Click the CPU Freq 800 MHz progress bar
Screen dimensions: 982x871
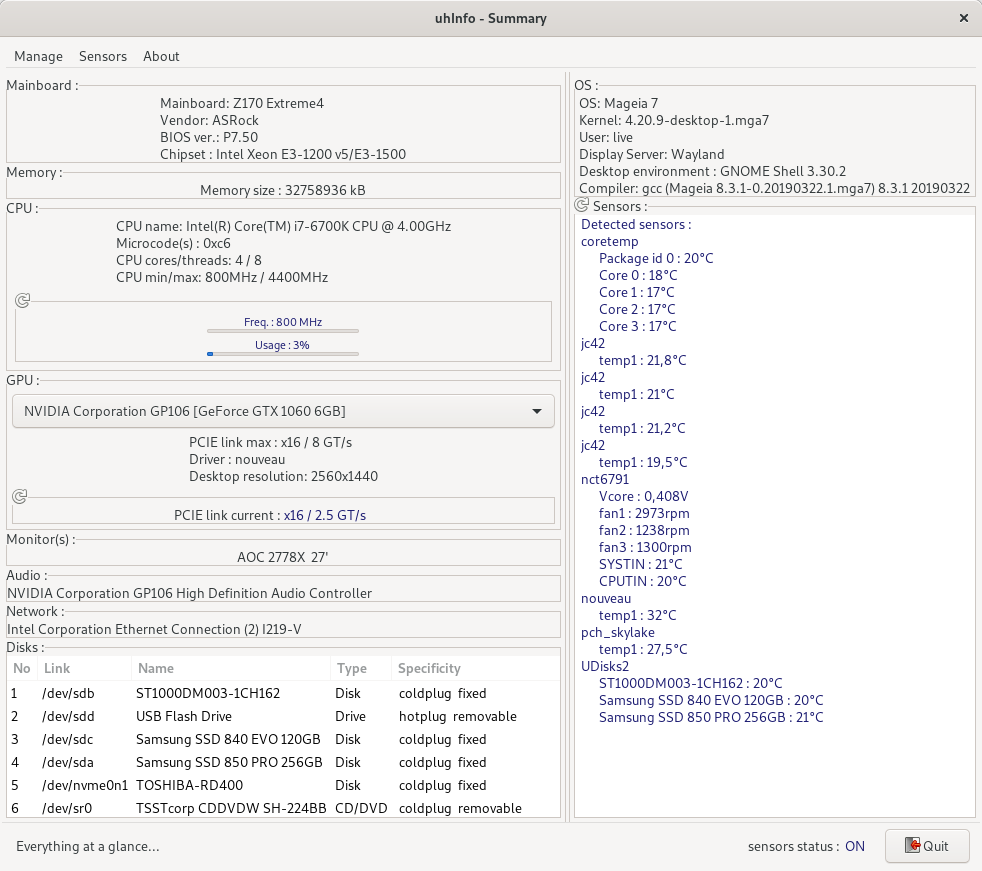(x=283, y=331)
